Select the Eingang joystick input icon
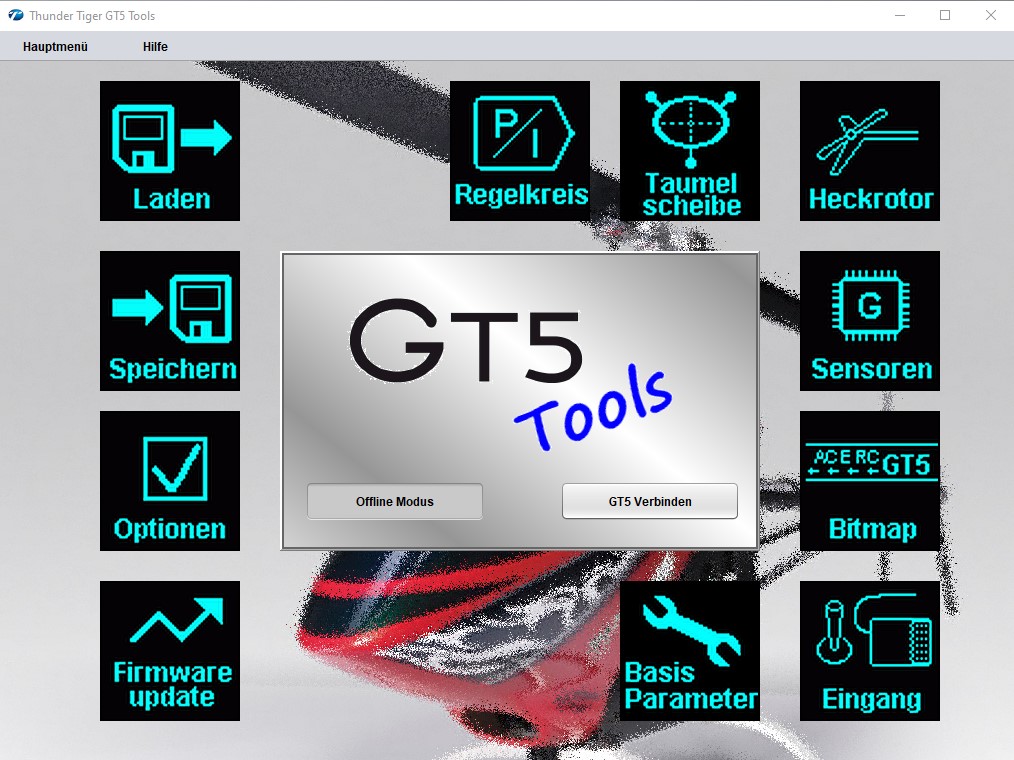 pyautogui.click(x=870, y=651)
